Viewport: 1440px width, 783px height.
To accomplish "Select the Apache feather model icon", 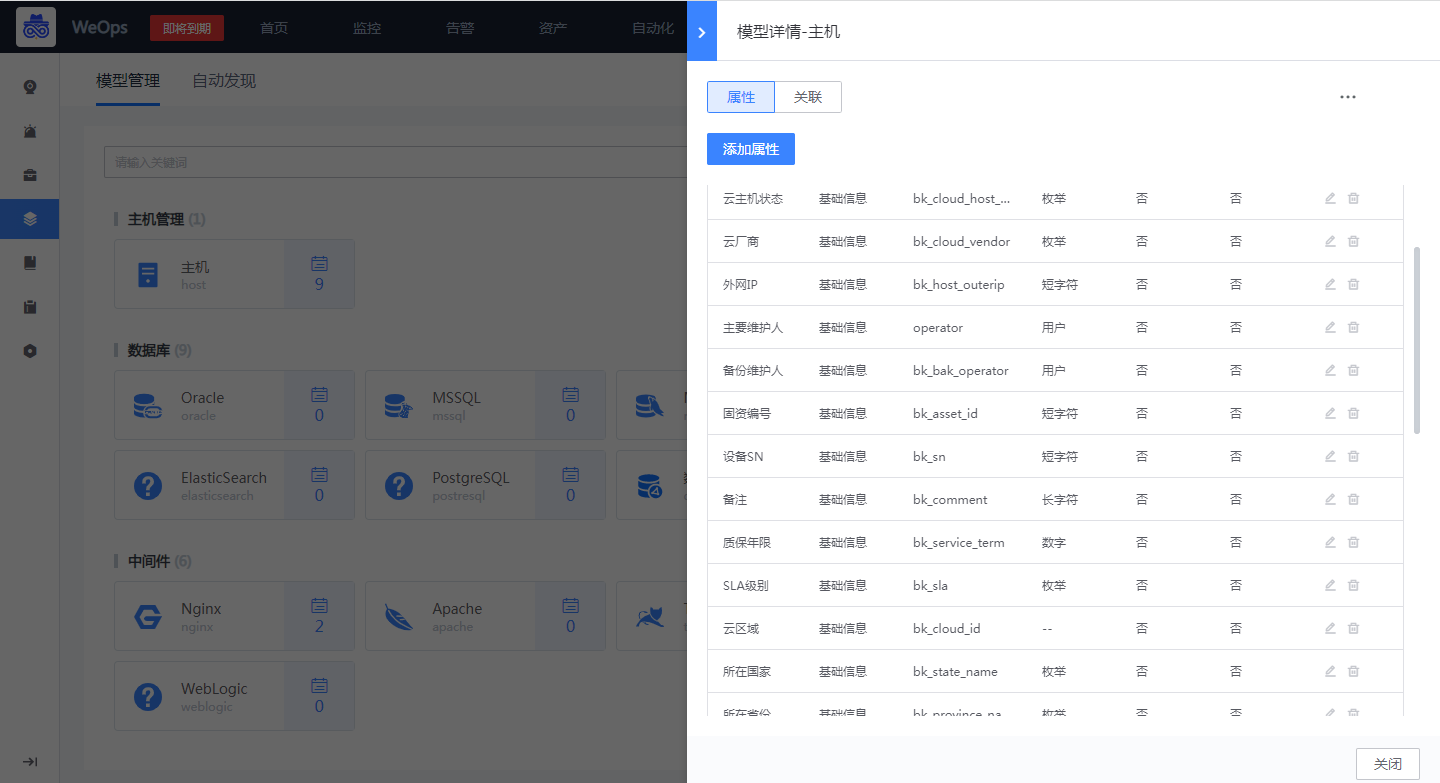I will 399,616.
